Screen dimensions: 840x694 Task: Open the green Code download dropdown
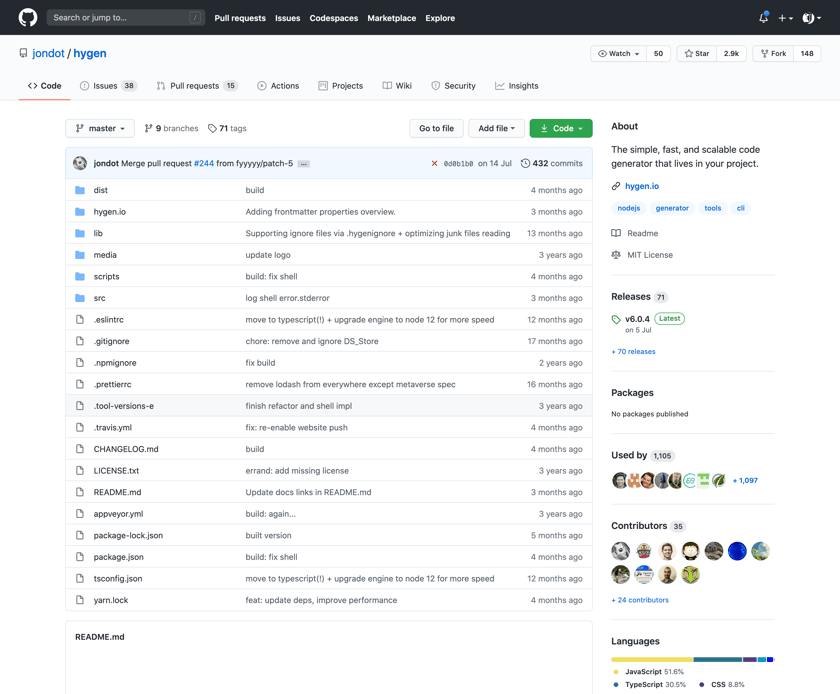[561, 129]
